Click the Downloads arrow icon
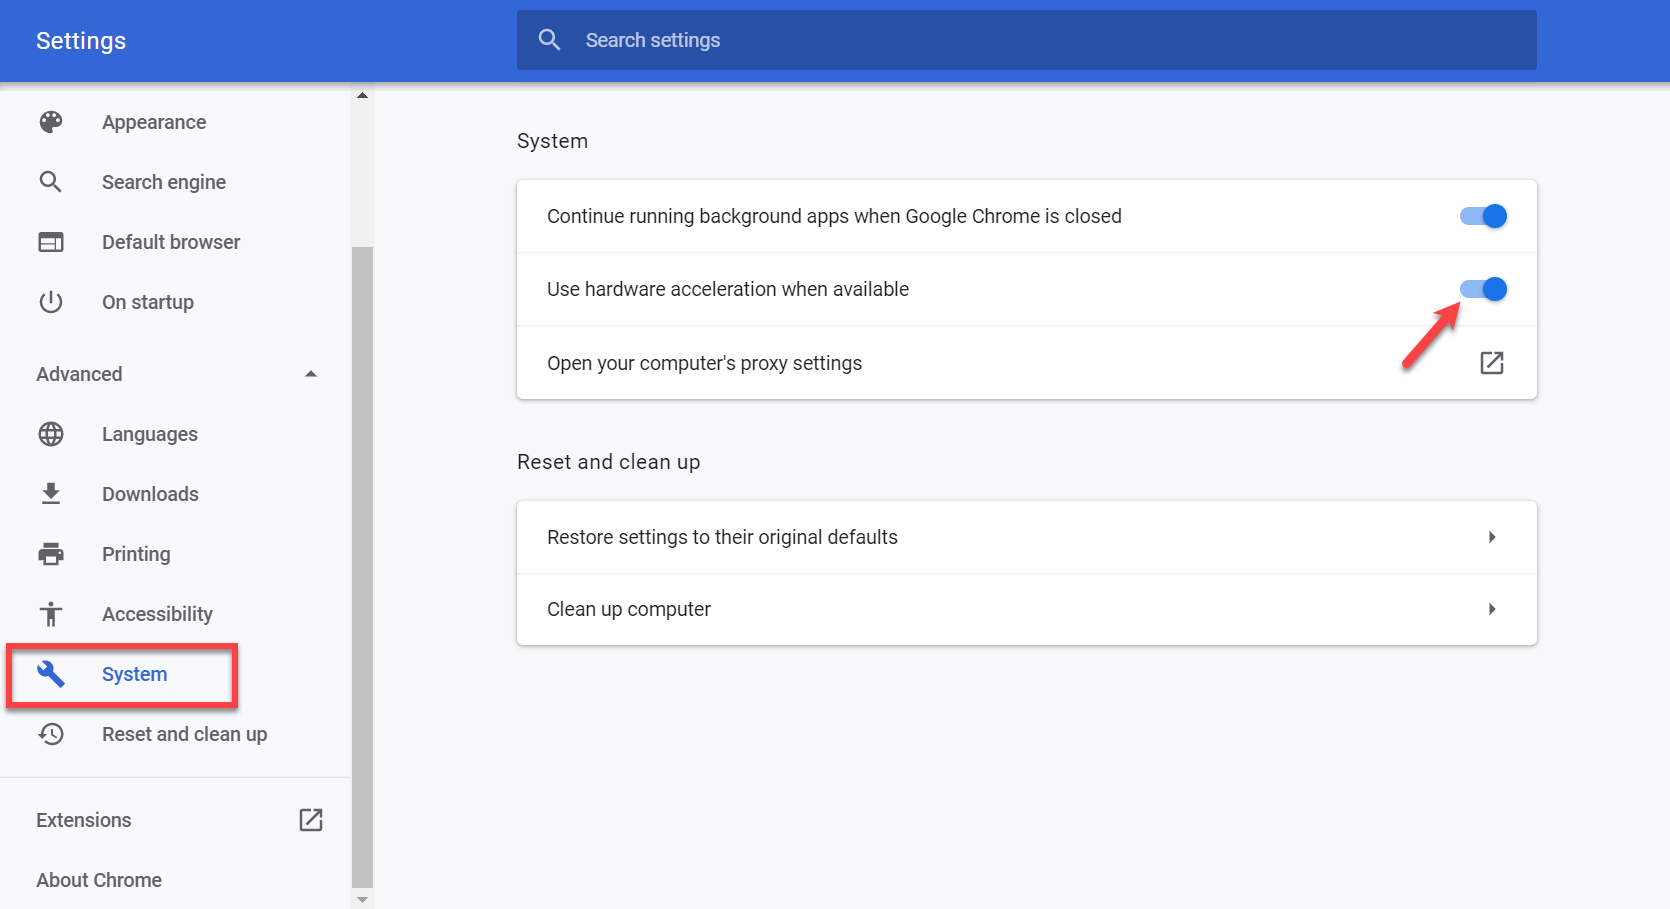Image resolution: width=1670 pixels, height=909 pixels. (51, 494)
